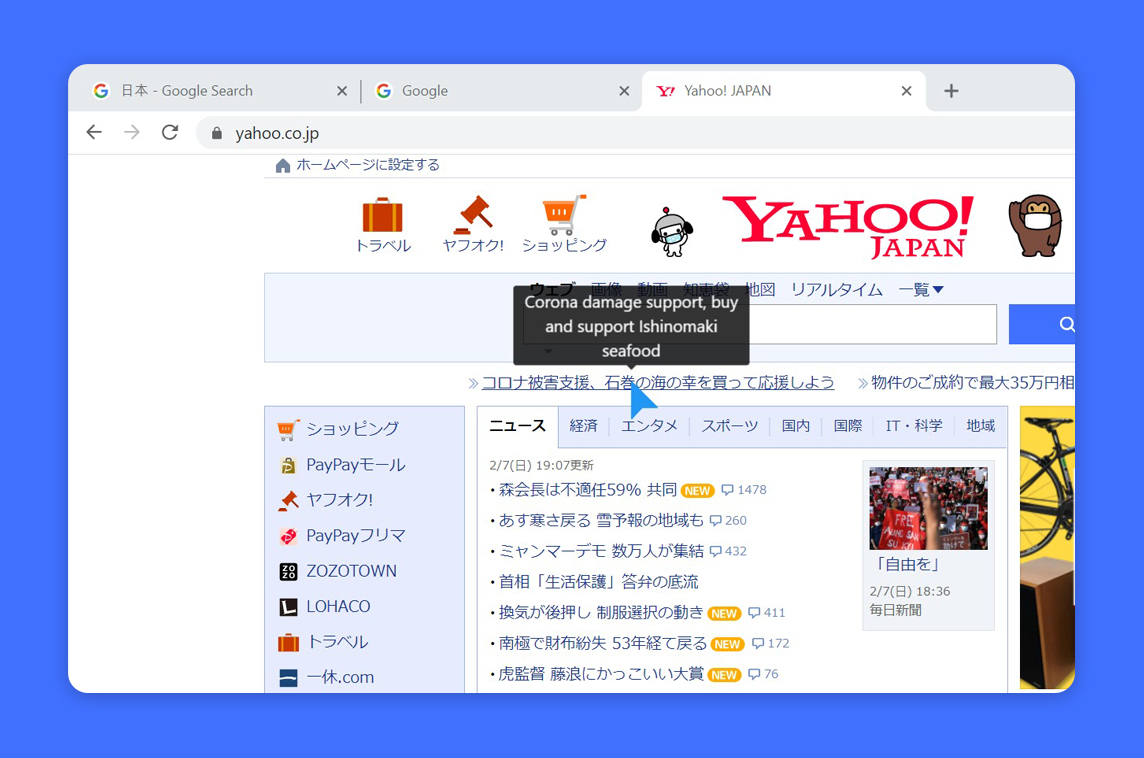This screenshot has height=758, width=1144.
Task: Click sidebar ヤフオク! gavel icon
Action: click(288, 500)
